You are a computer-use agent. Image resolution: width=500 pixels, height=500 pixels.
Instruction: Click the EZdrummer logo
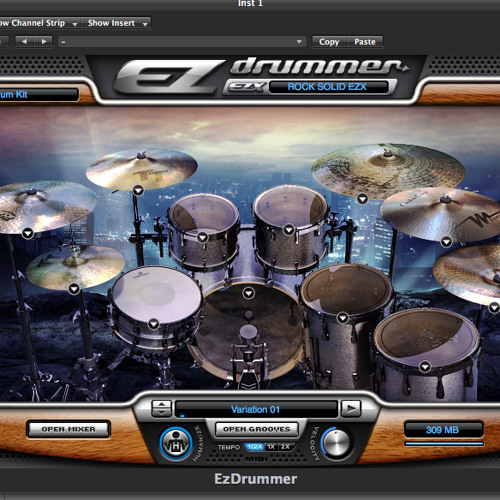coord(262,76)
